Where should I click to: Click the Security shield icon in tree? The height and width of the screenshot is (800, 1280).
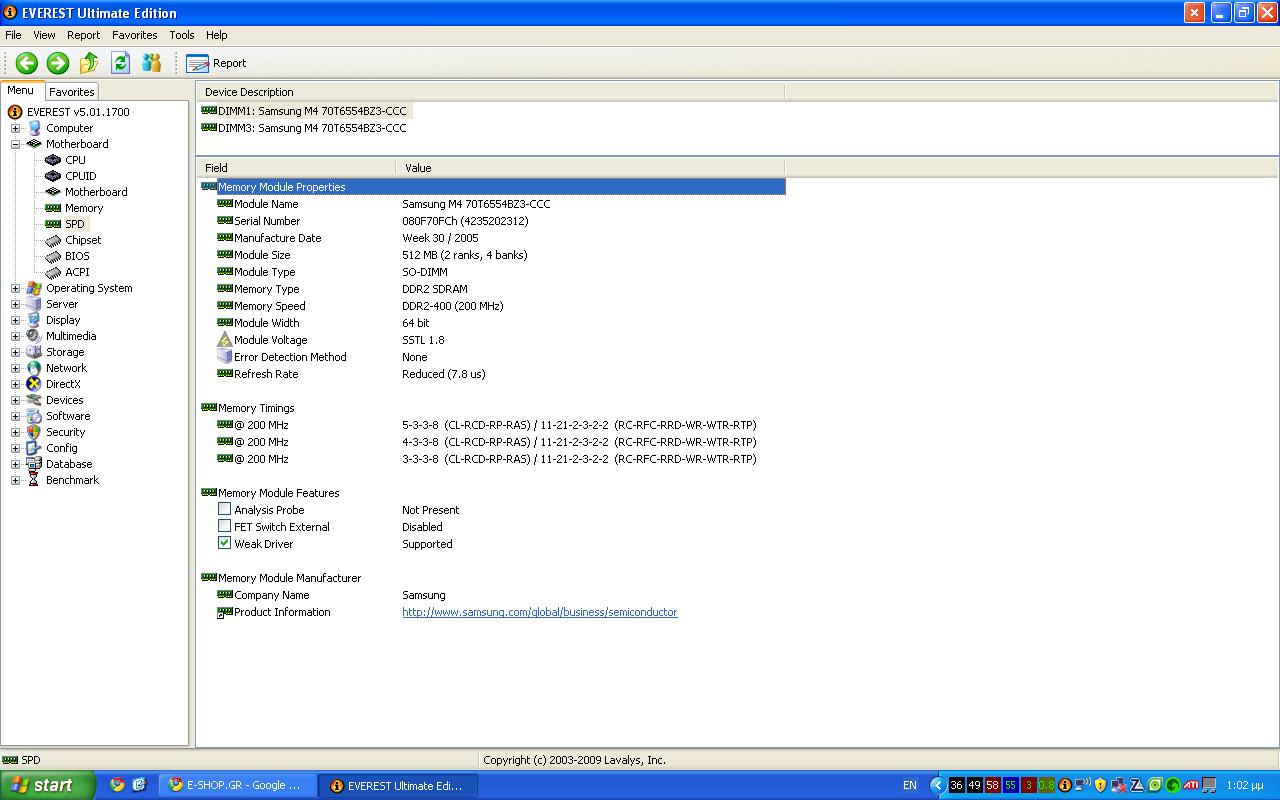pos(34,432)
